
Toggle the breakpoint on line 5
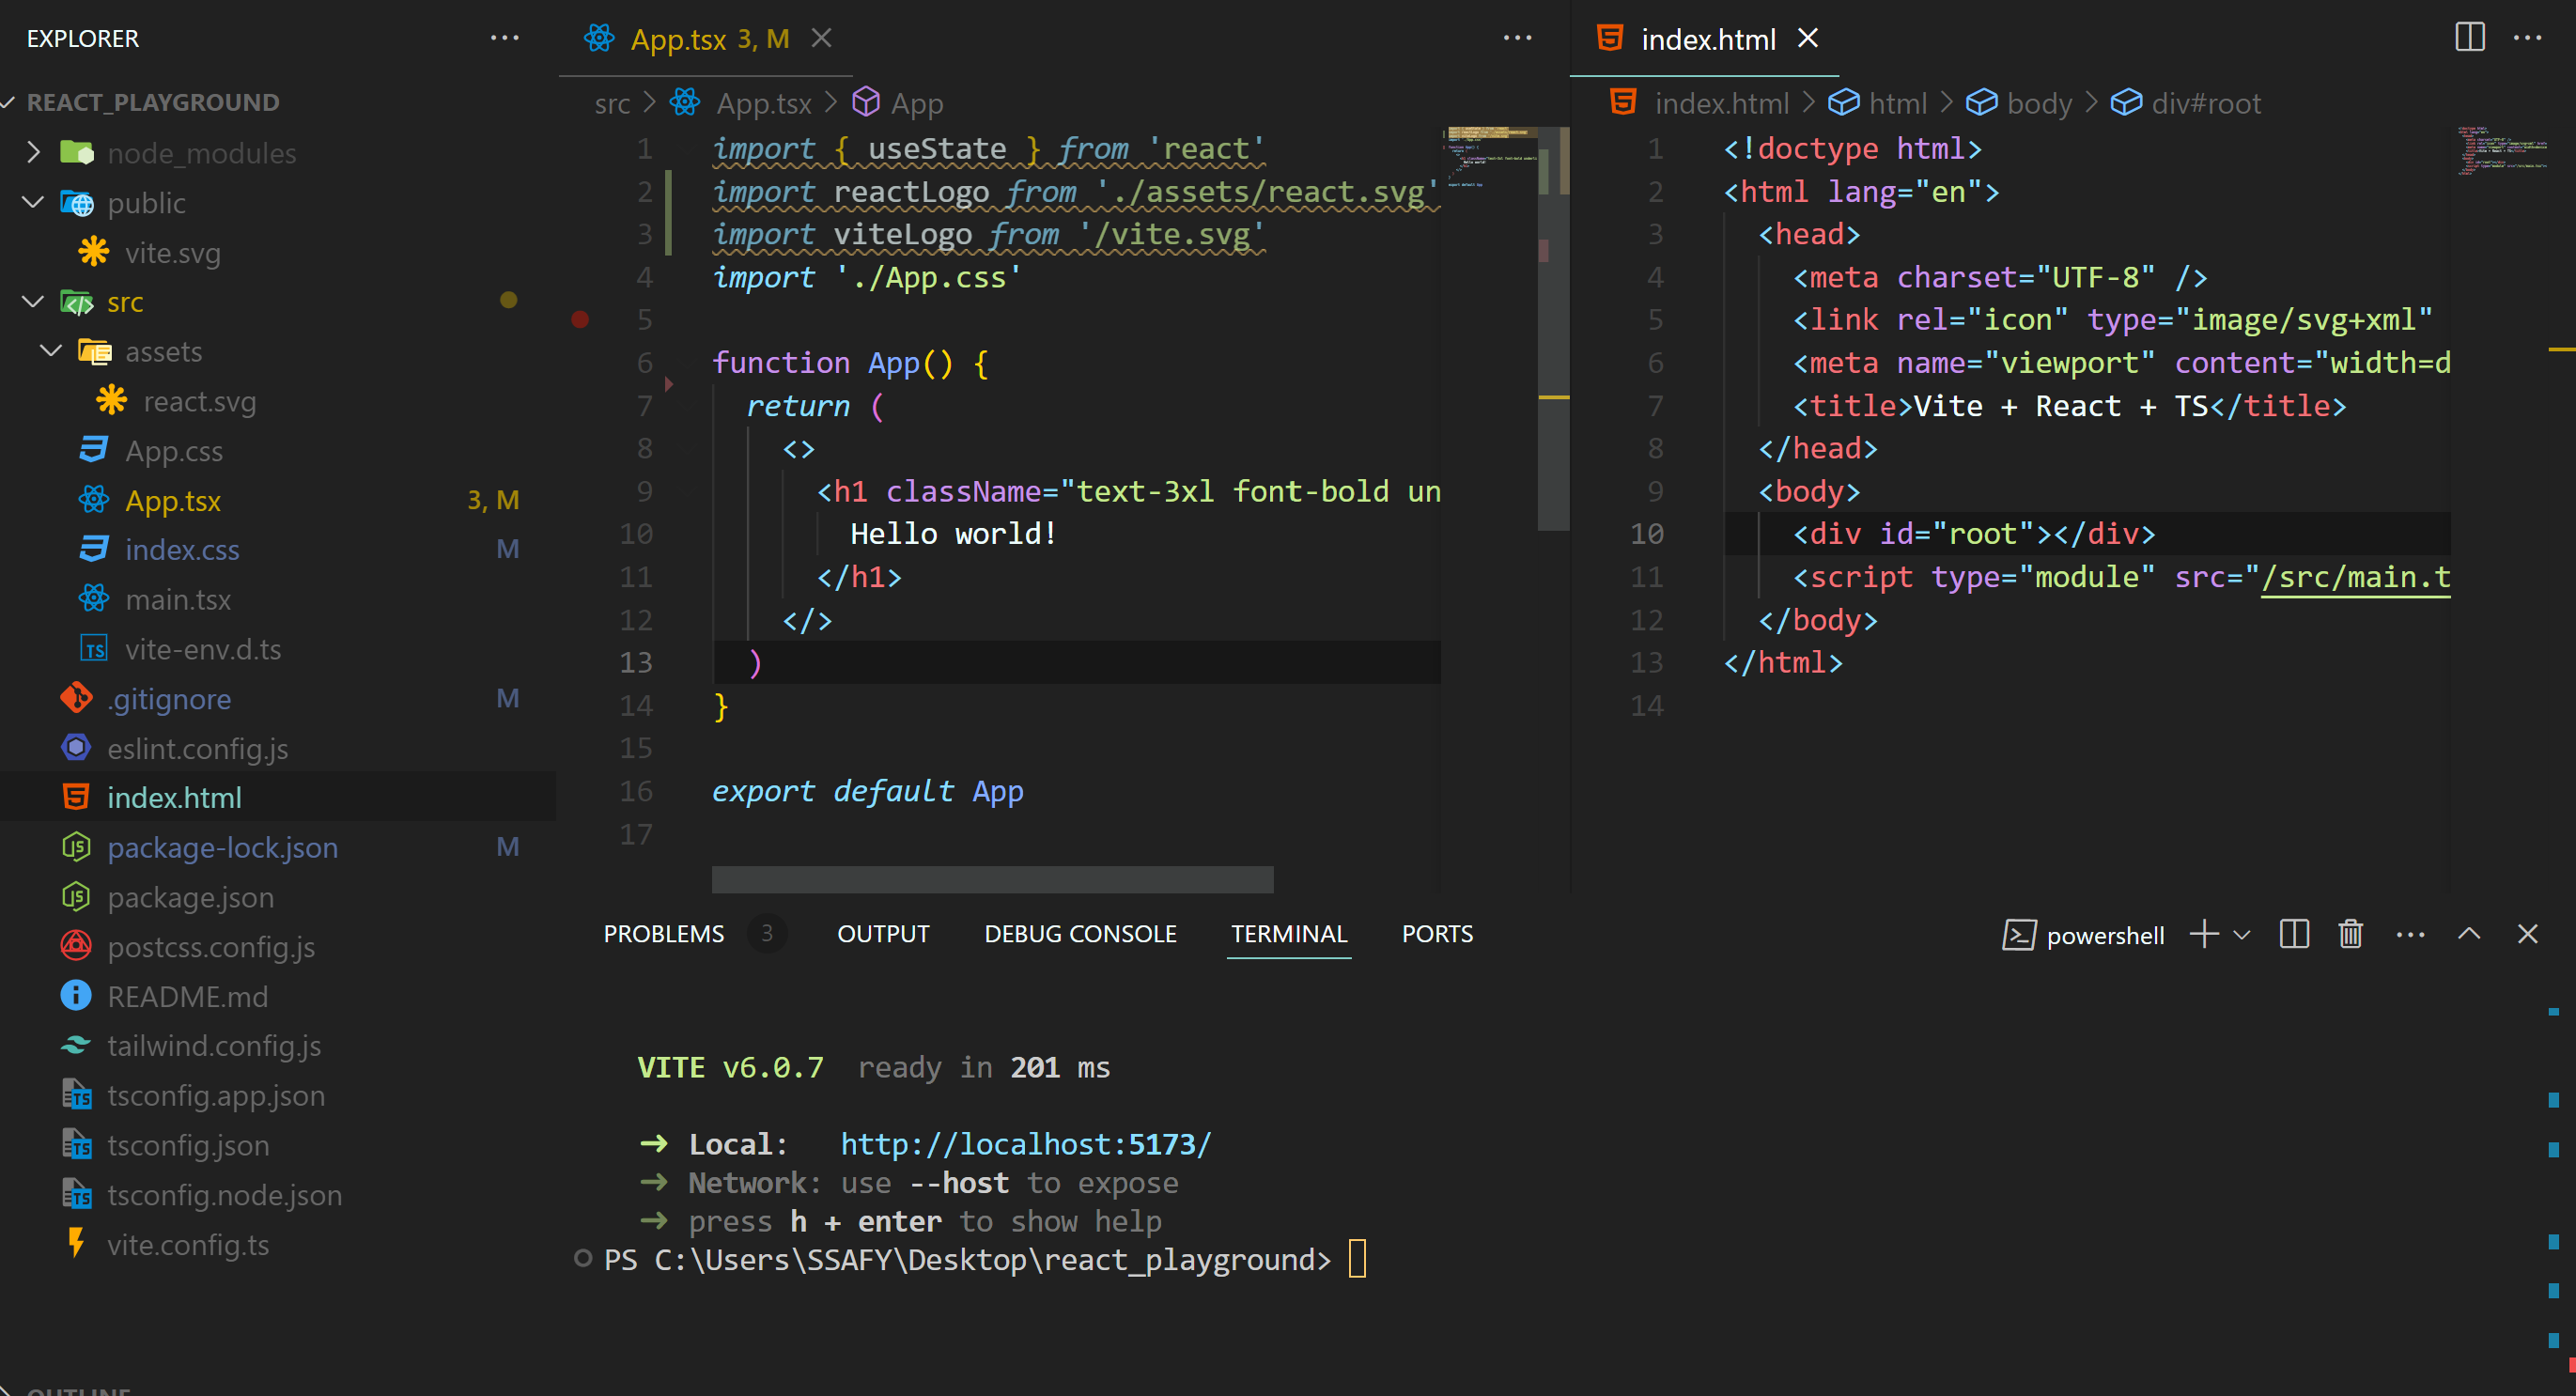point(580,319)
